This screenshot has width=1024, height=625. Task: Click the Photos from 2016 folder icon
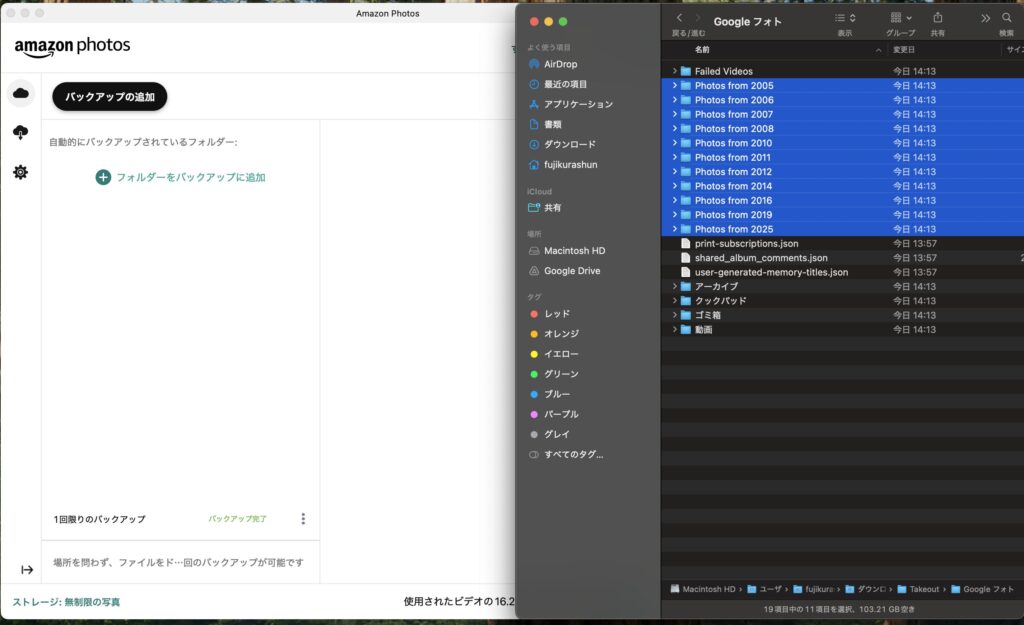click(x=686, y=200)
